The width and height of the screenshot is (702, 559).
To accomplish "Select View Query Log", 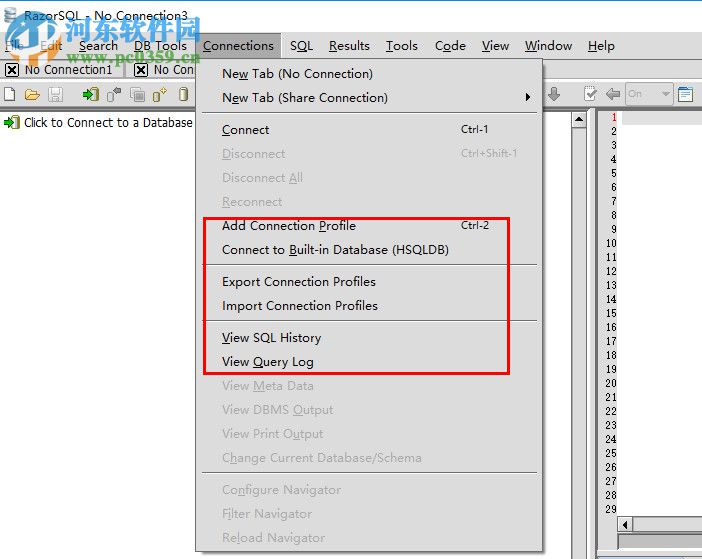I will [369, 362].
